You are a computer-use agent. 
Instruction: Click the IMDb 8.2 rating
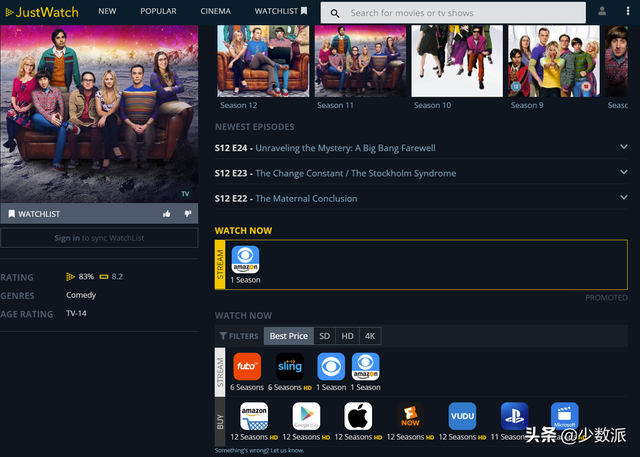[x=111, y=277]
